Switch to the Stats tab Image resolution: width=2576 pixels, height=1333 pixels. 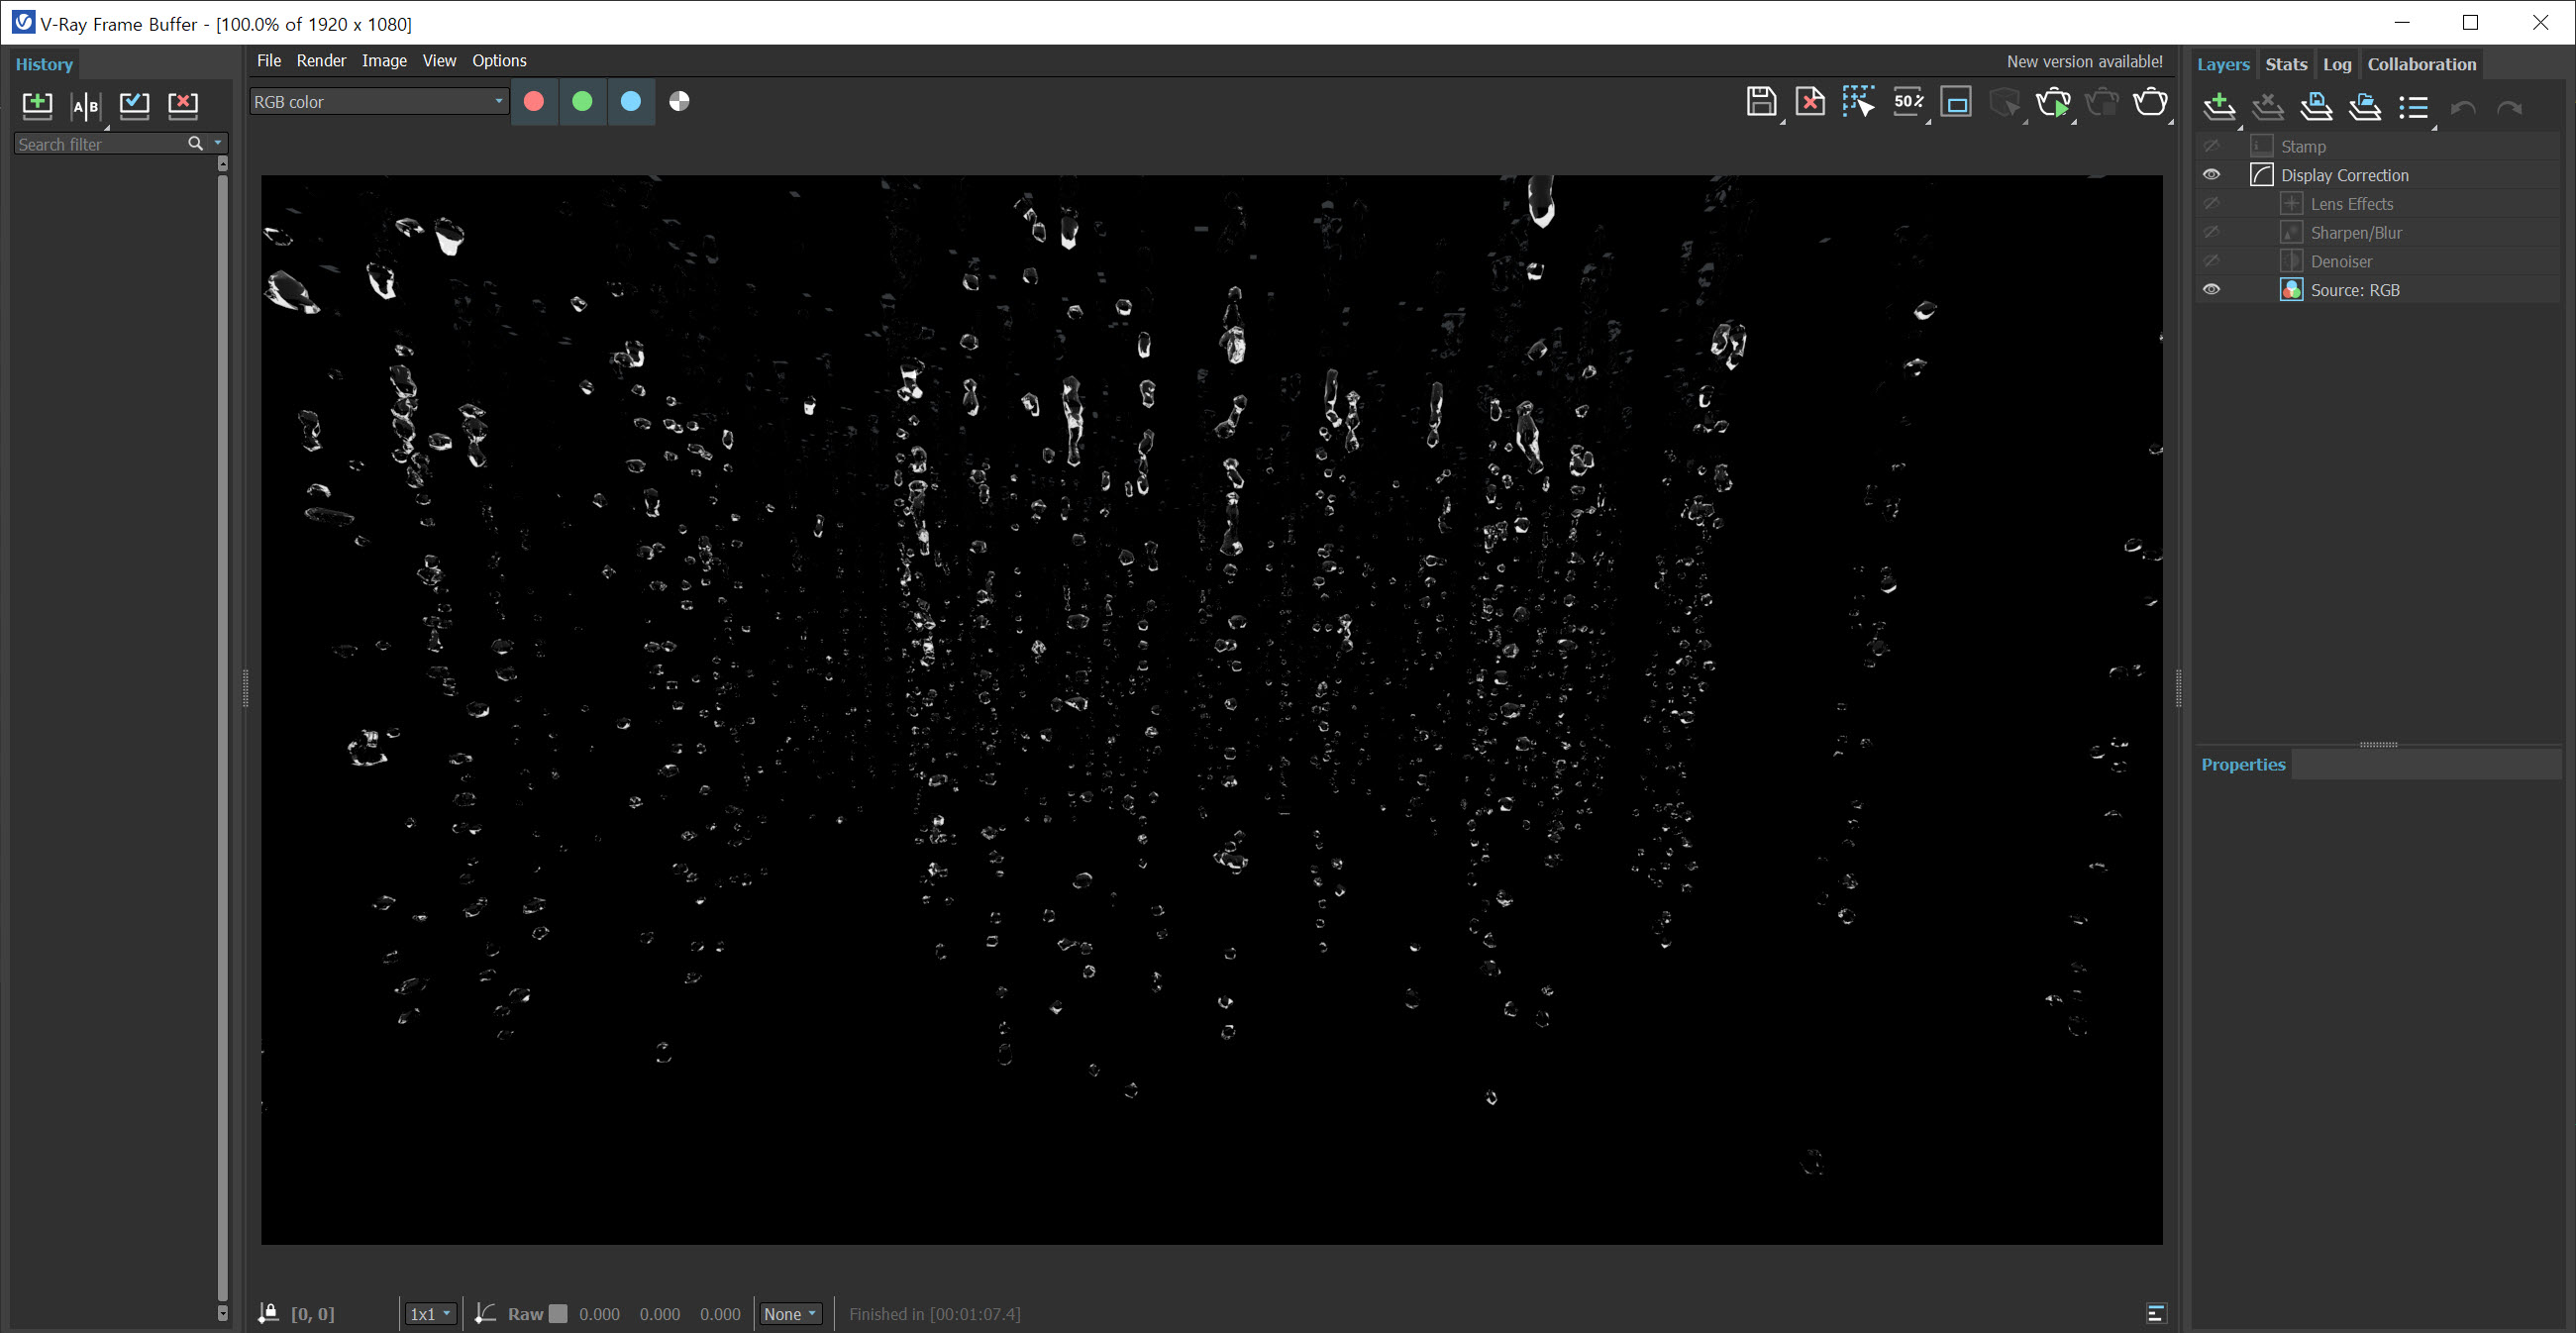point(2285,64)
